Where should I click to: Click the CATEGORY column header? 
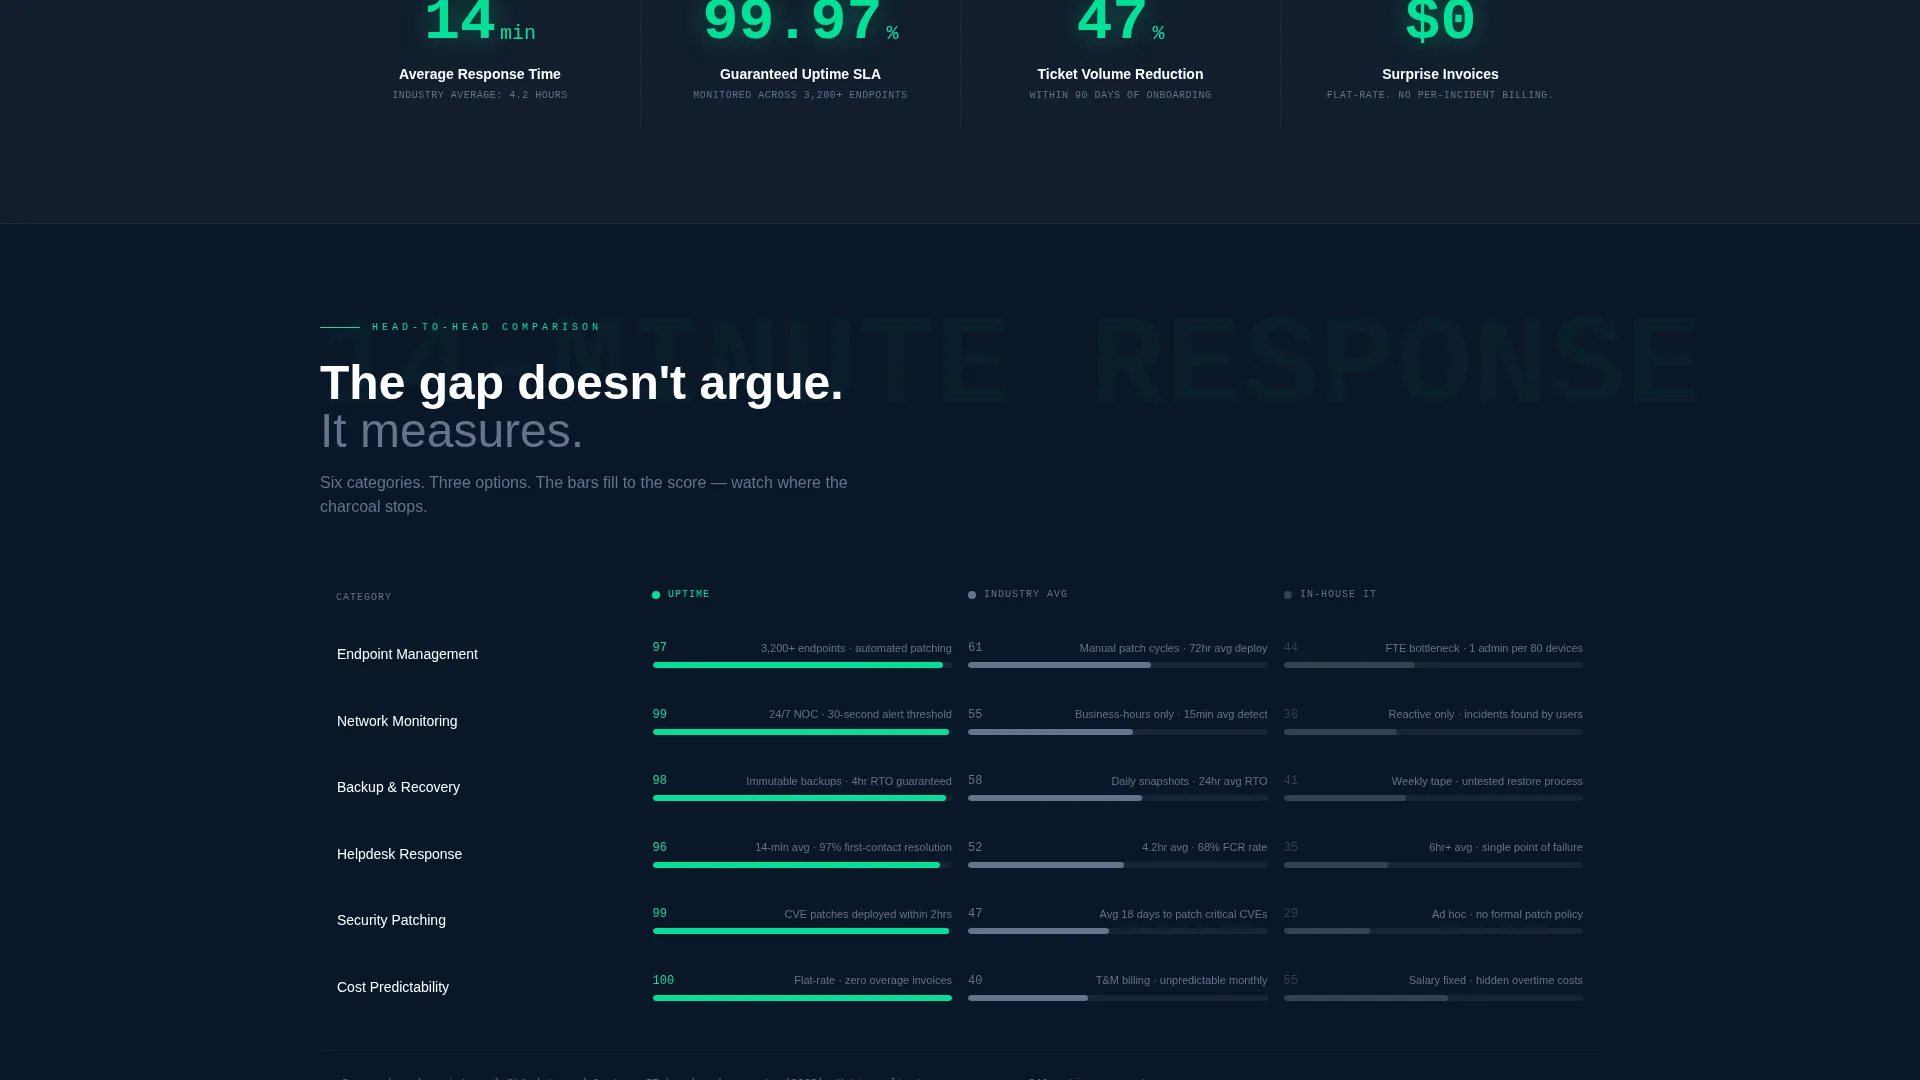(x=364, y=597)
